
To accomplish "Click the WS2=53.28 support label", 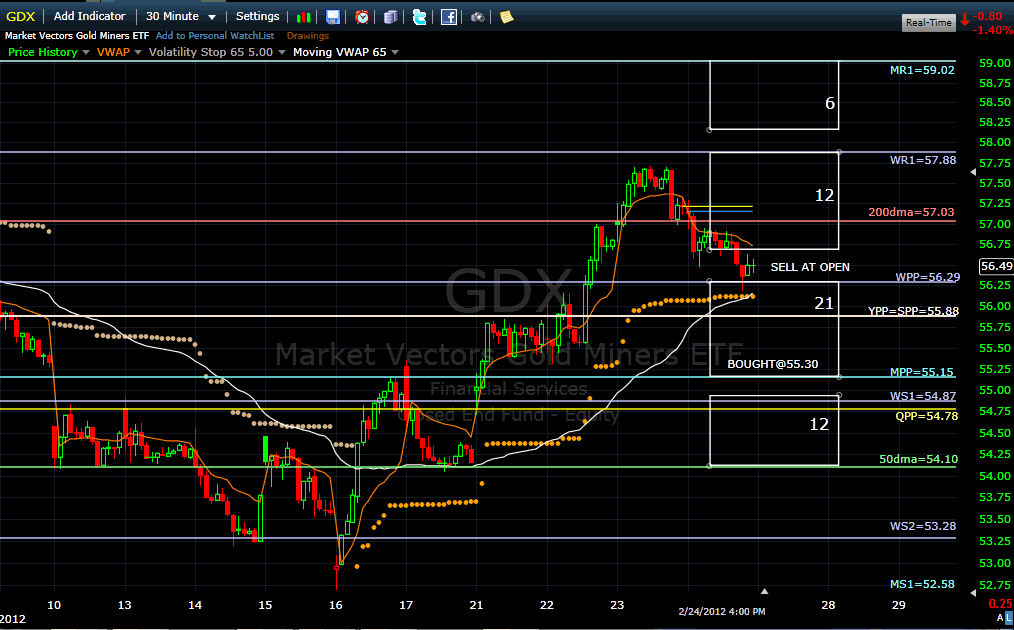I will click(x=923, y=526).
